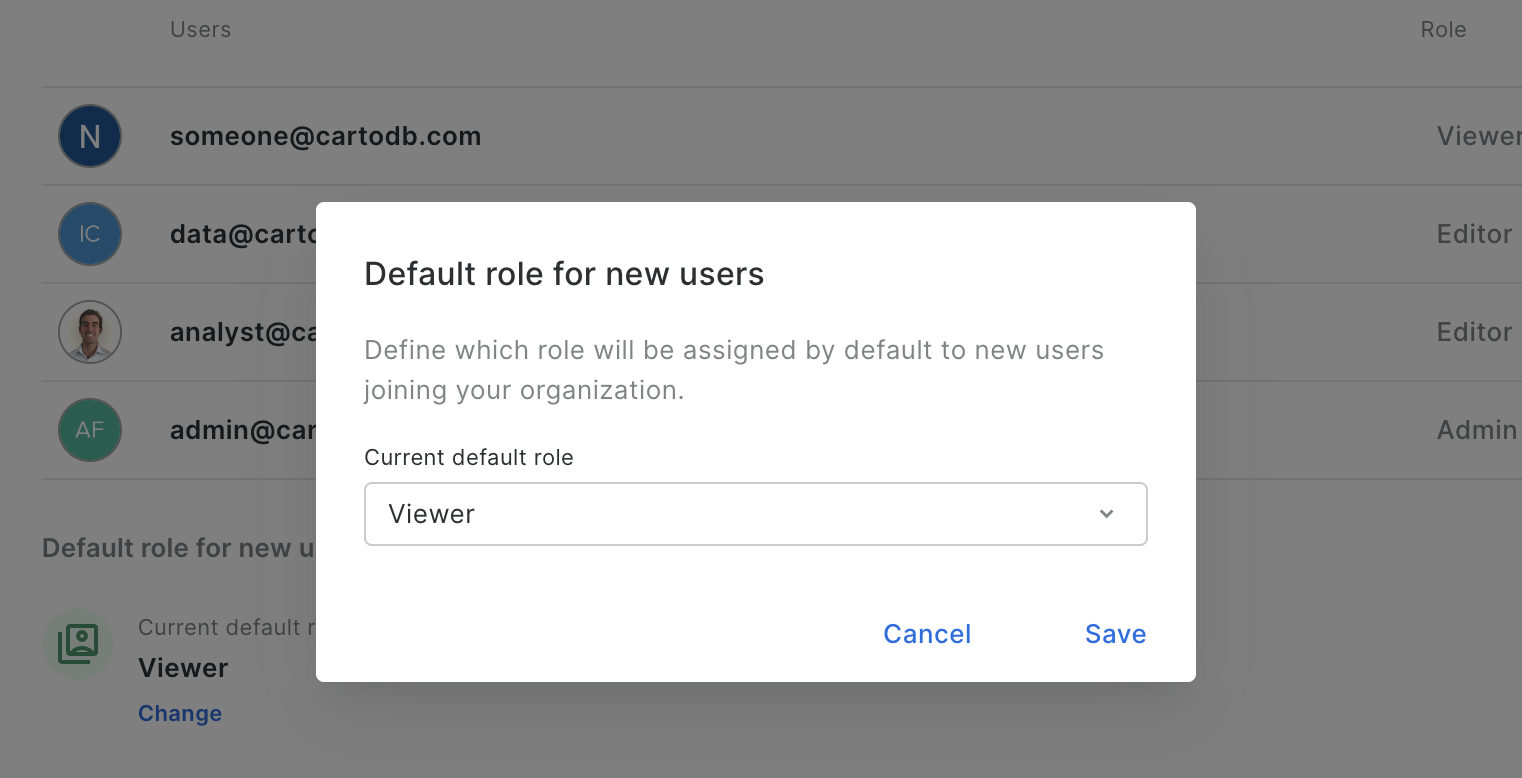Open the Editor role for data user

[1474, 234]
